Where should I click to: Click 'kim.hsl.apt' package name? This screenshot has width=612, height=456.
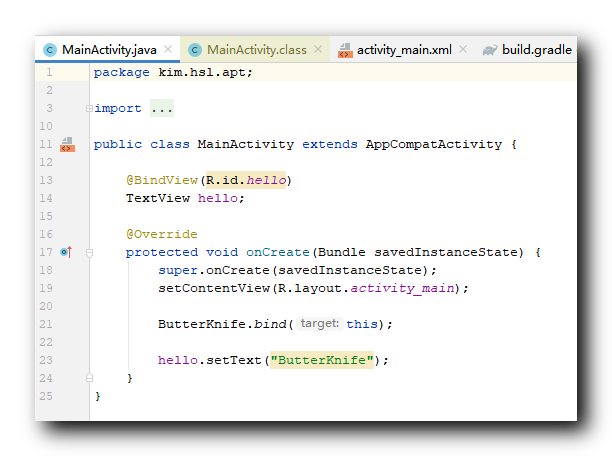coord(201,72)
